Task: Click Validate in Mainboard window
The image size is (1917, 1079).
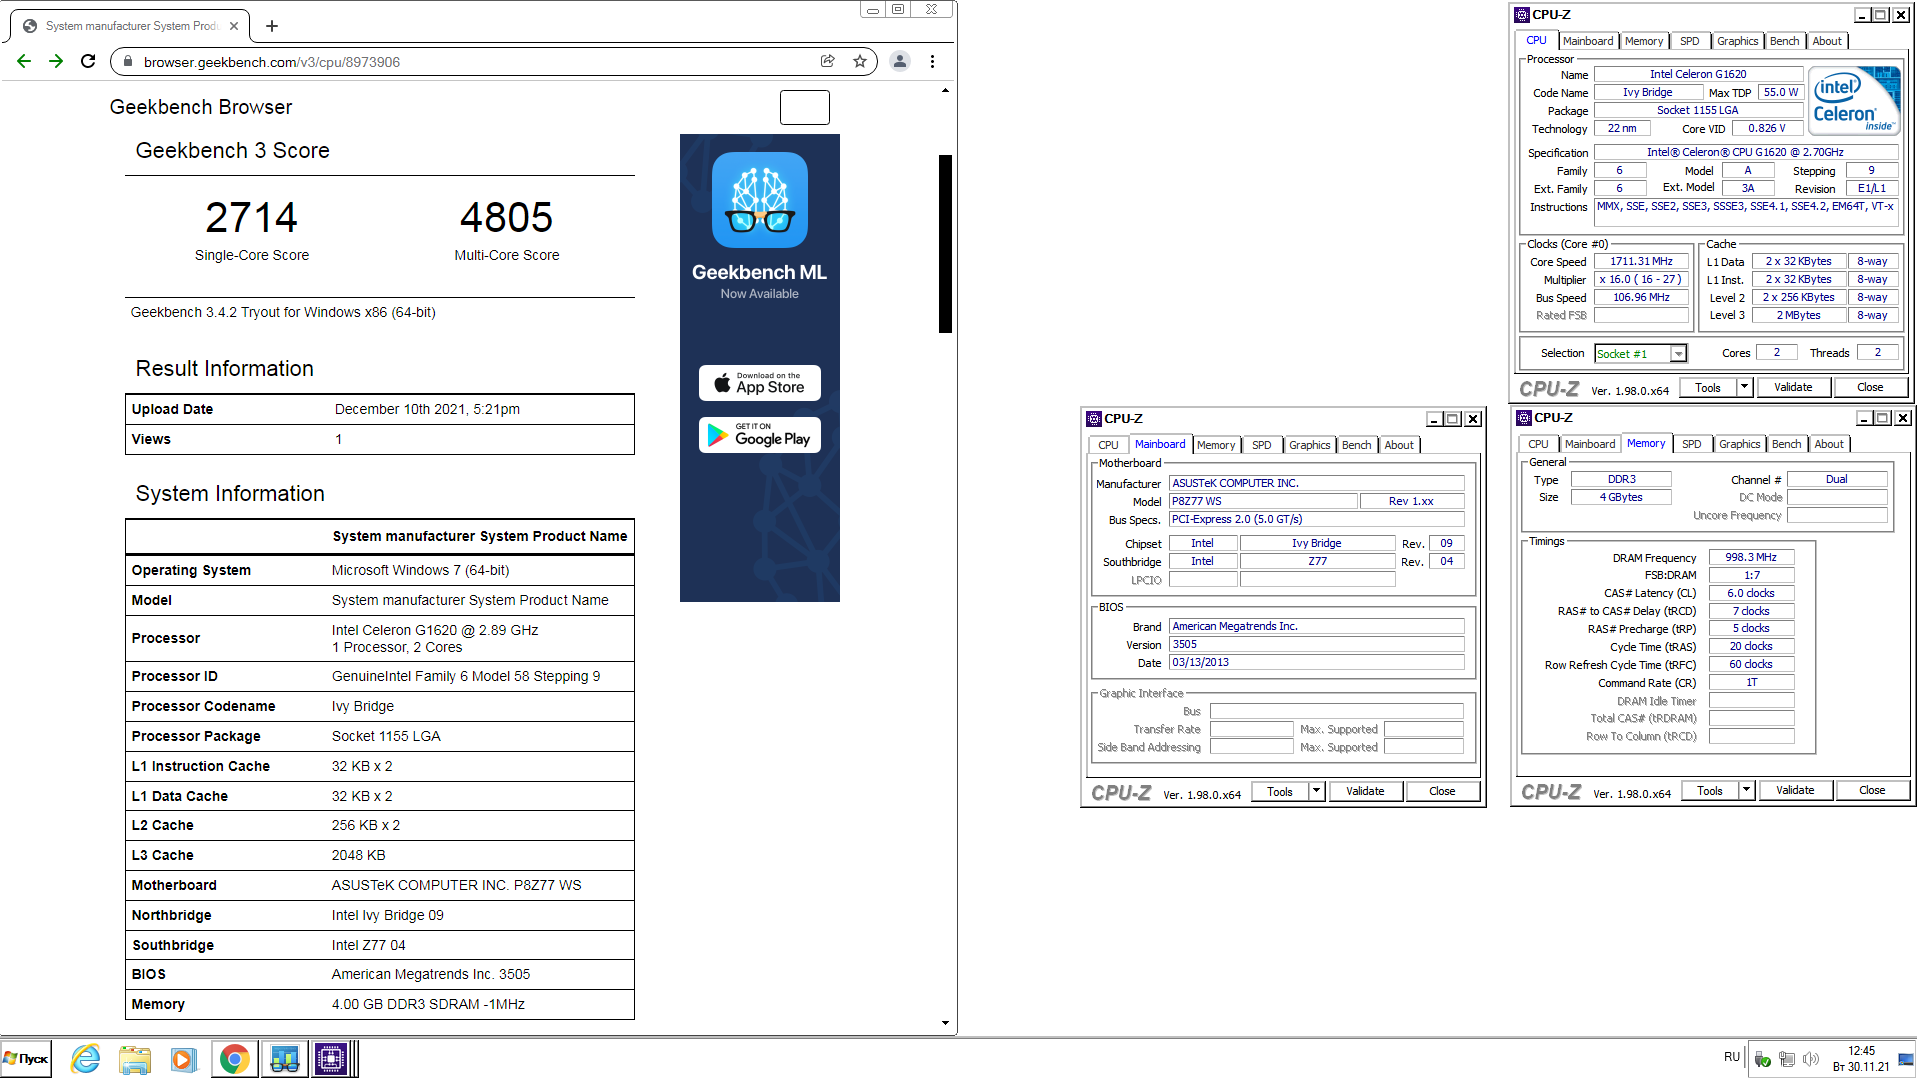Action: [1365, 791]
